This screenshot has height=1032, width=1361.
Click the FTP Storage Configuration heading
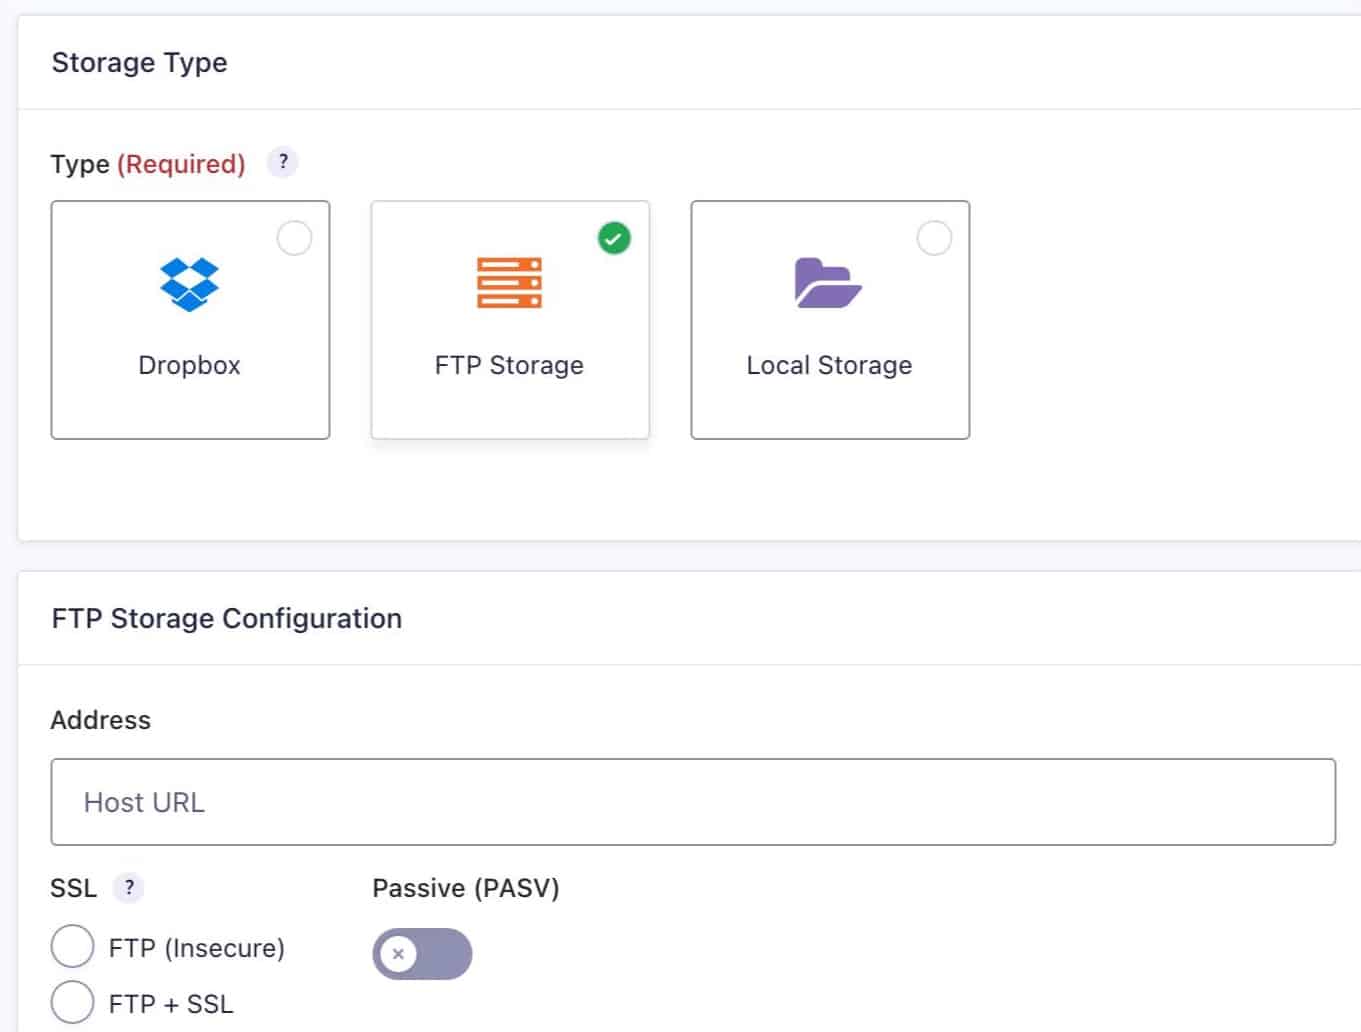(x=227, y=618)
